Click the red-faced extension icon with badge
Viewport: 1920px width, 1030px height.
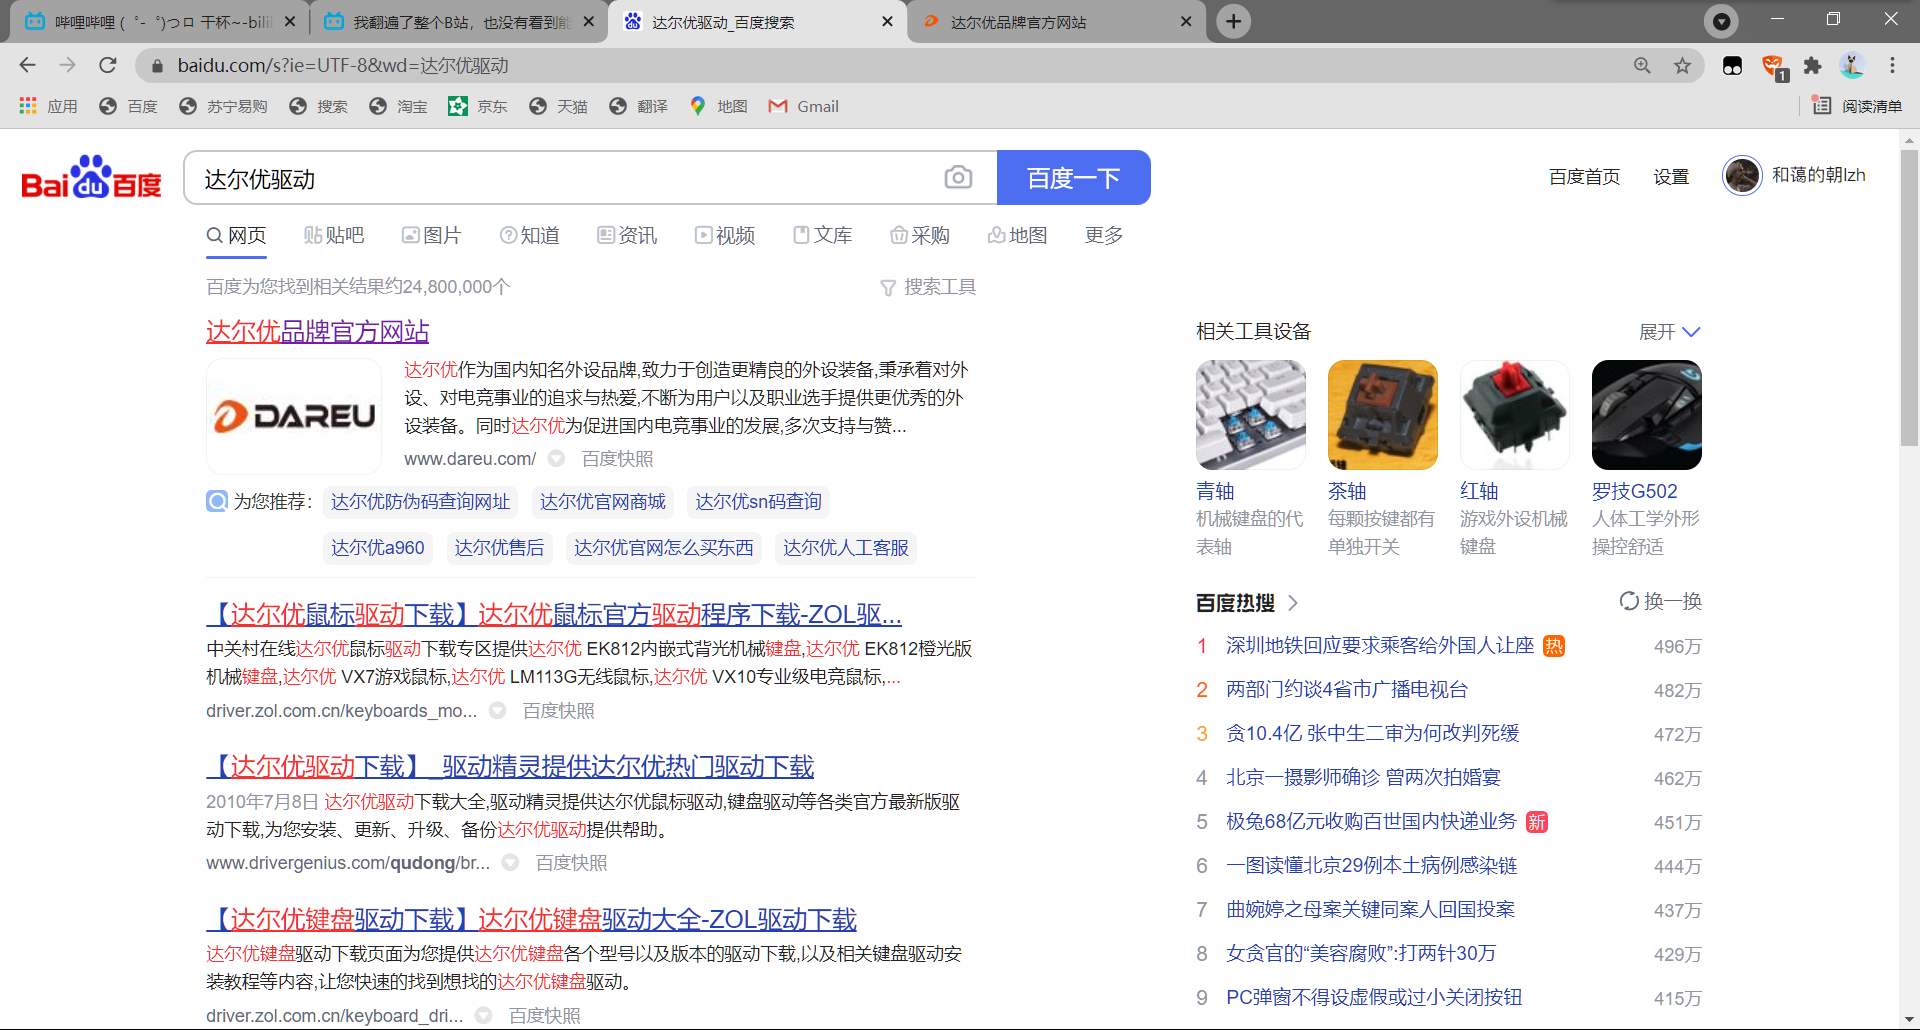(1773, 67)
